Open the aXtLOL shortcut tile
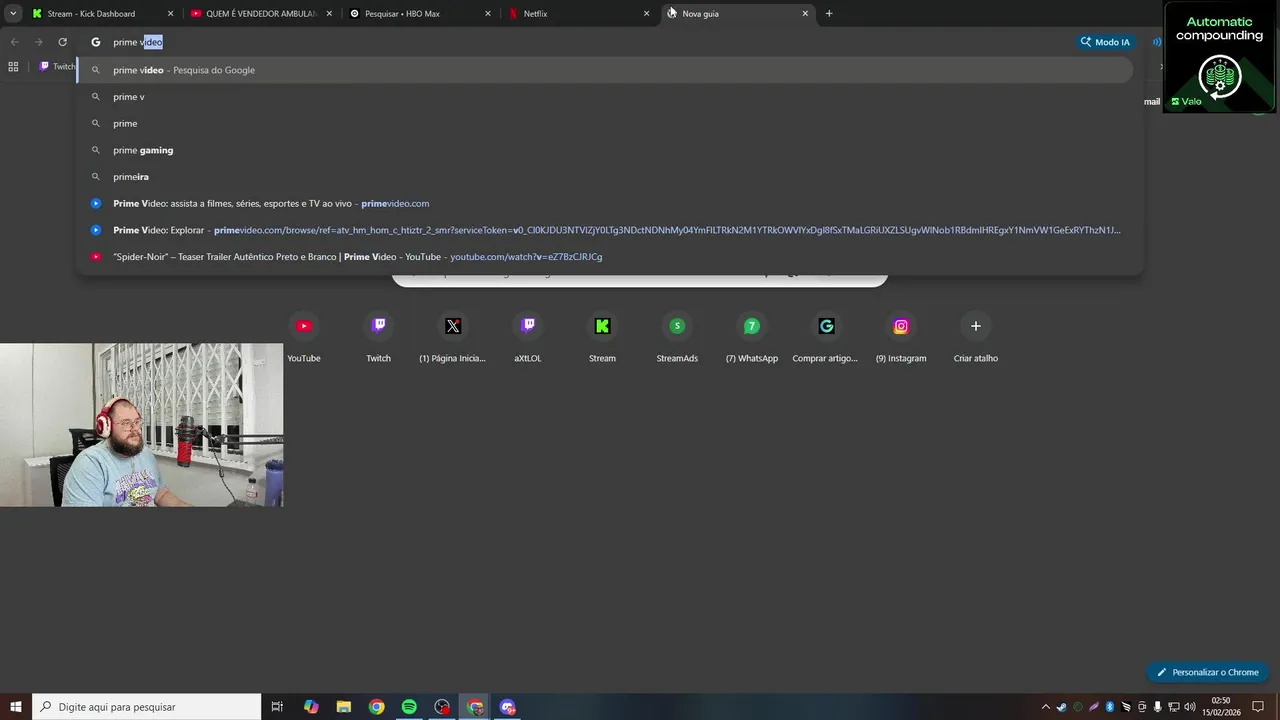Viewport: 1280px width, 720px height. [528, 337]
